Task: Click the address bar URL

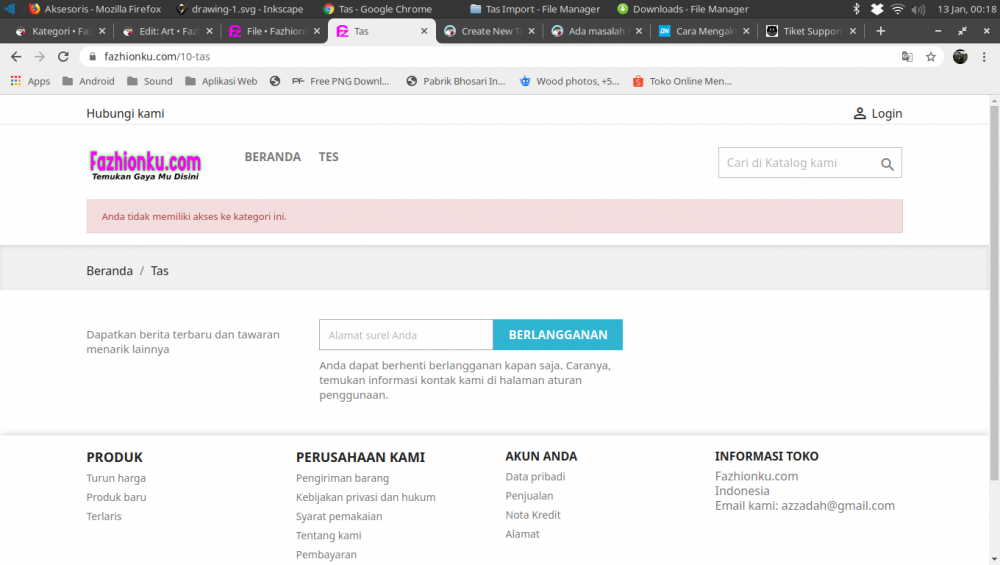Action: 157,57
